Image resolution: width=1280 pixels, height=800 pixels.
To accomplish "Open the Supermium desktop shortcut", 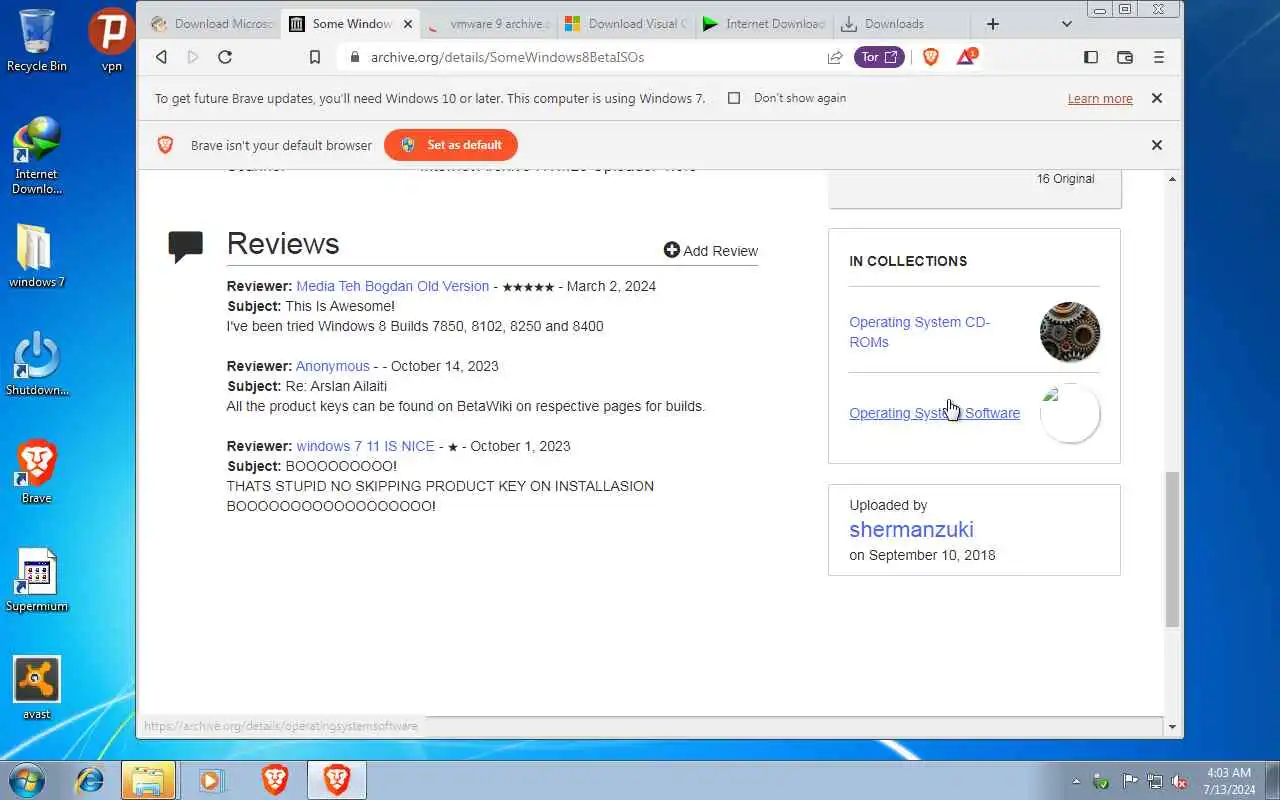I will pyautogui.click(x=37, y=581).
